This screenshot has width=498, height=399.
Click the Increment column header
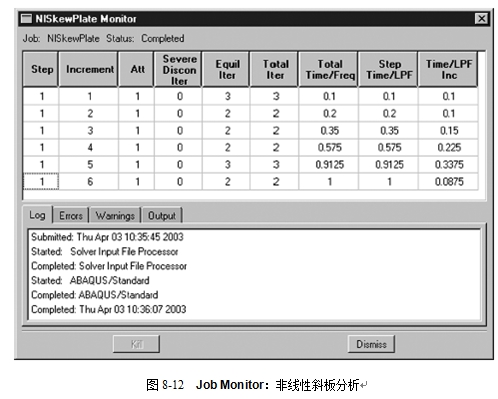pyautogui.click(x=89, y=69)
